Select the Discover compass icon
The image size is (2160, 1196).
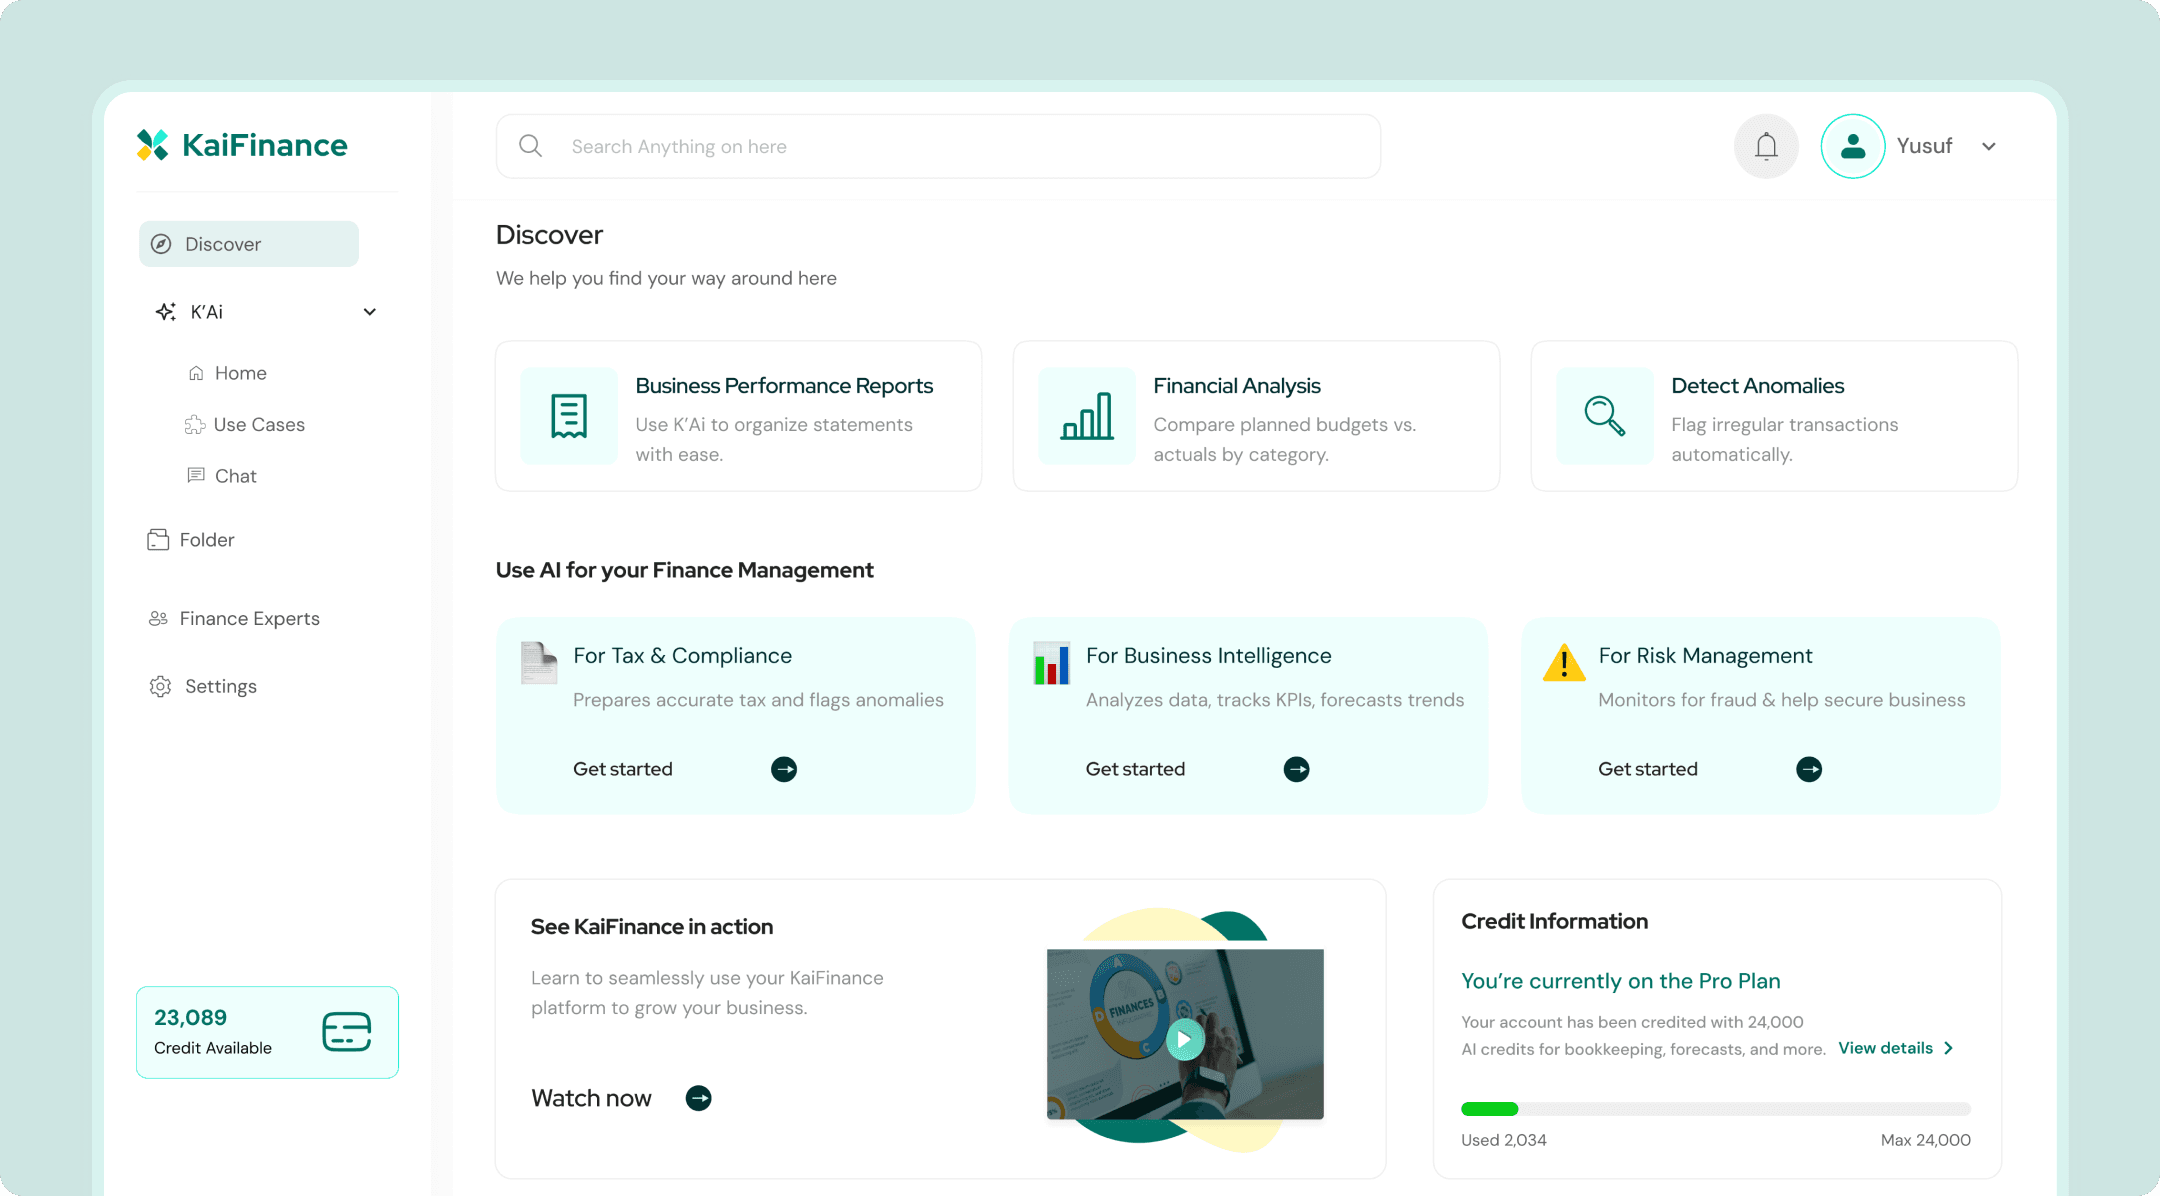pyautogui.click(x=161, y=243)
